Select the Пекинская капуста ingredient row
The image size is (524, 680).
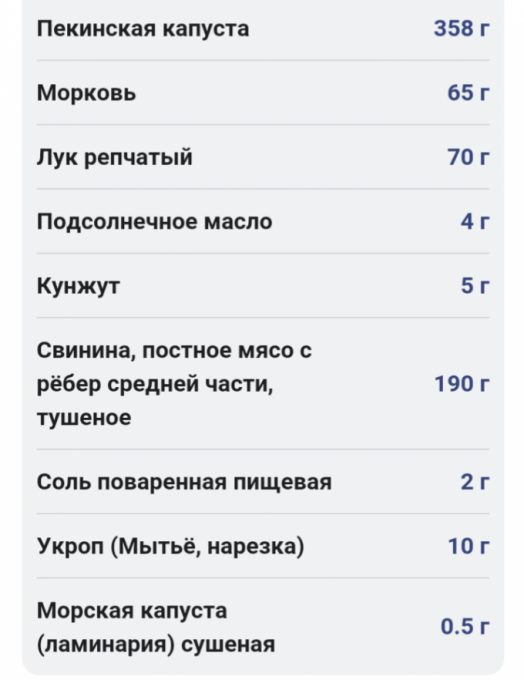tap(263, 29)
